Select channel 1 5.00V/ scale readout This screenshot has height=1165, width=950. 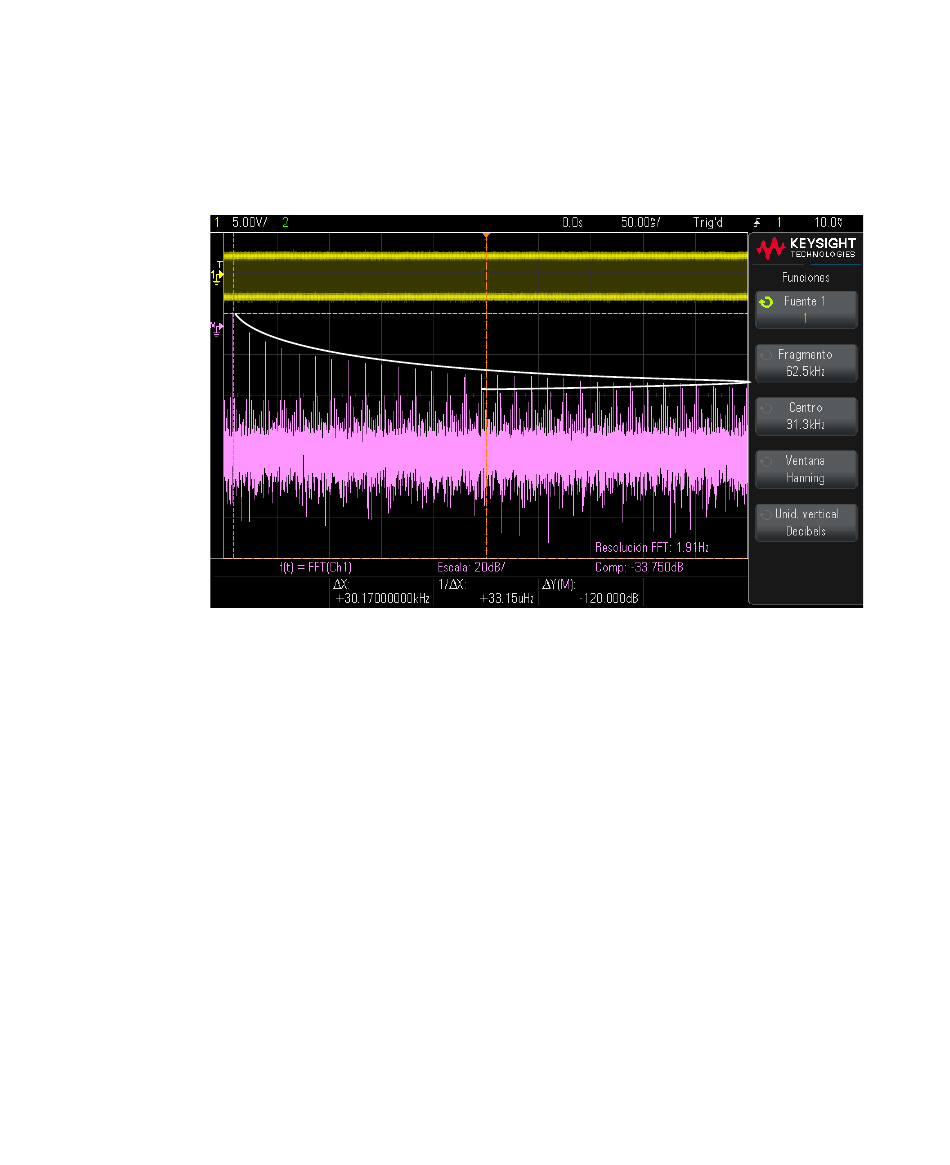(250, 222)
